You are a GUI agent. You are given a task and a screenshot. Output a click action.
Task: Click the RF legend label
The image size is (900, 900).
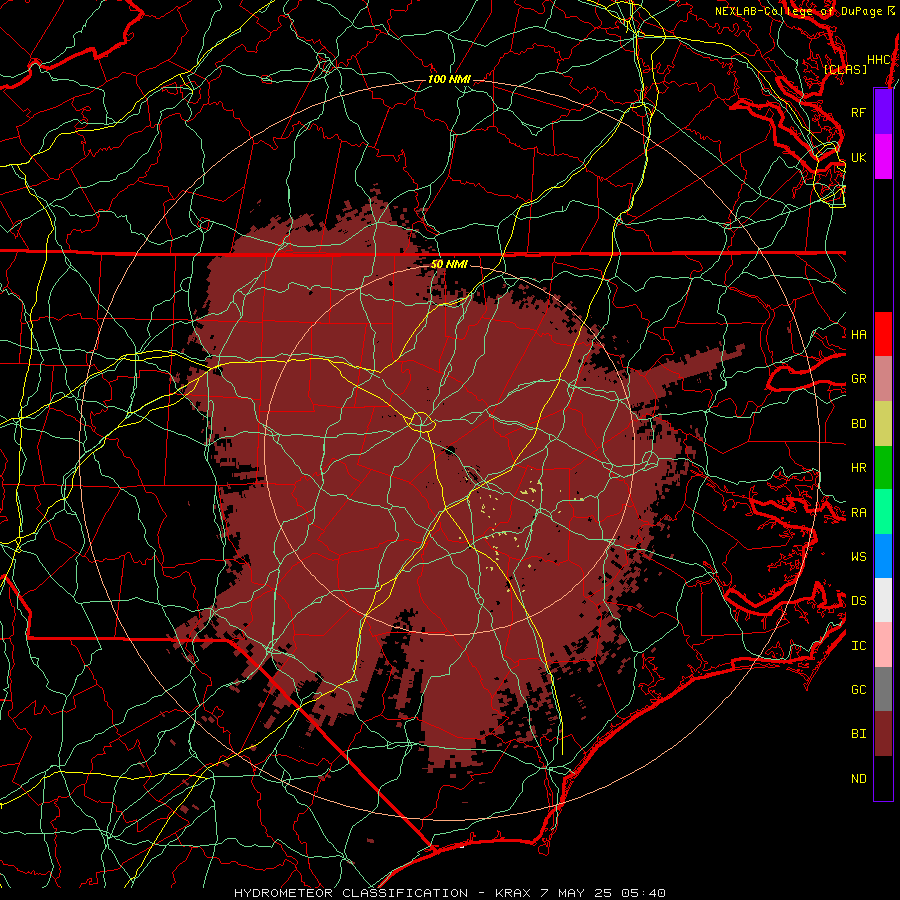click(x=859, y=112)
